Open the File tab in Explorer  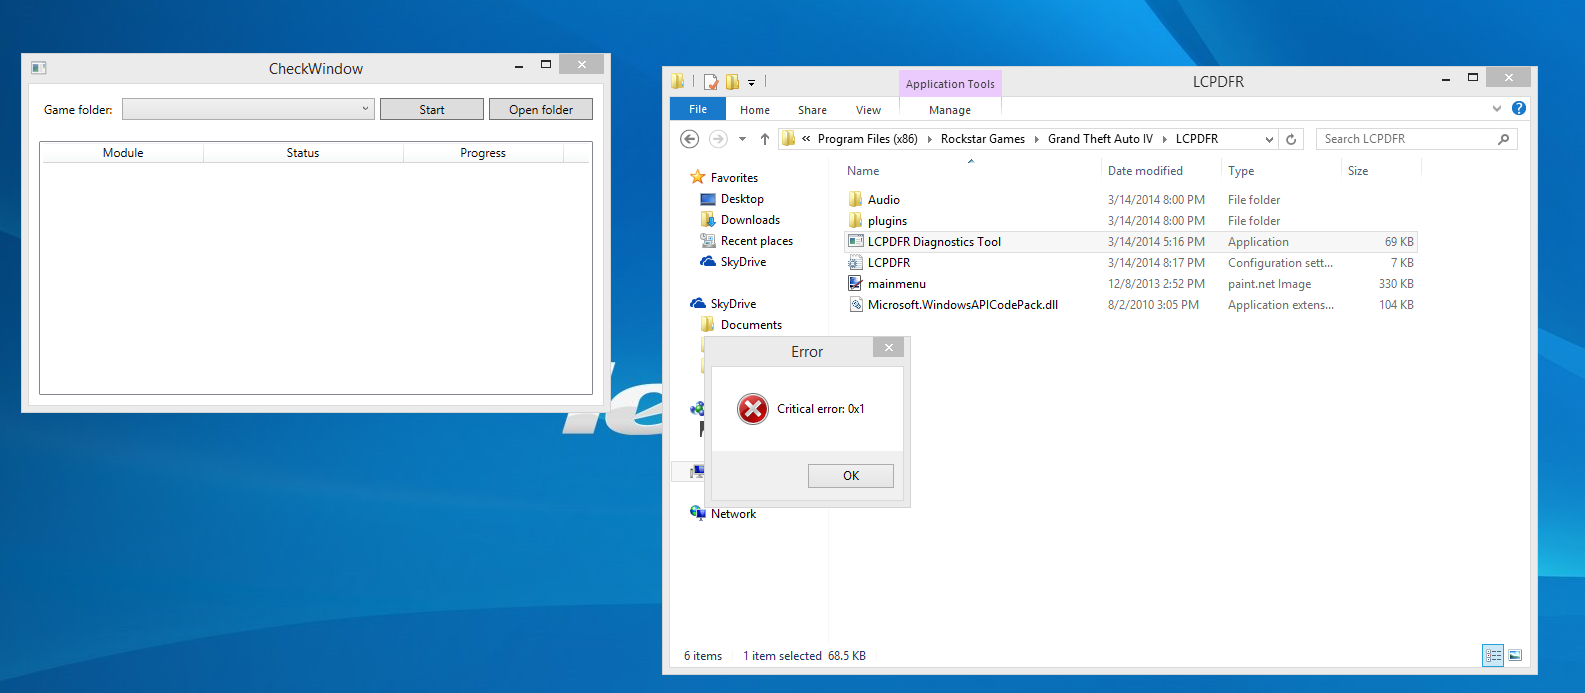point(698,109)
